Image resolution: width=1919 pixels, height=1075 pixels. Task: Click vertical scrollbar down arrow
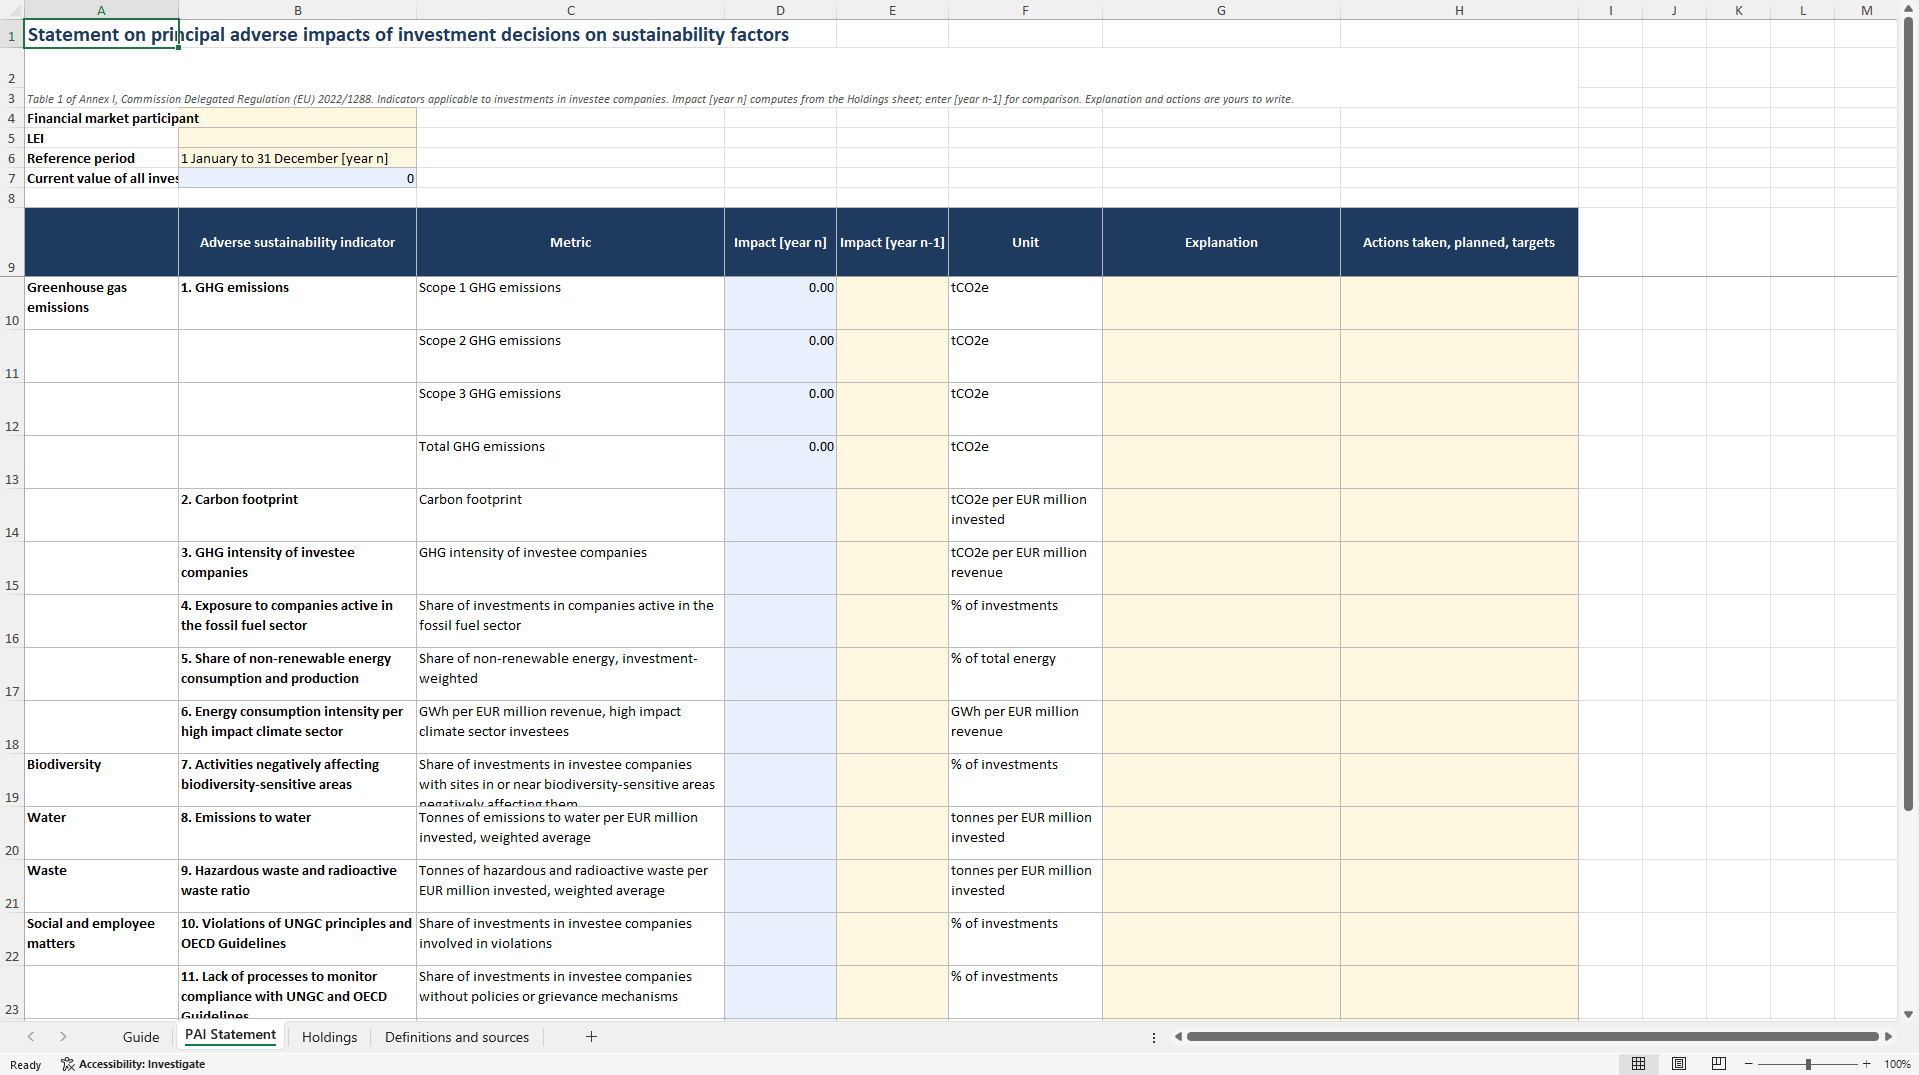[x=1908, y=1014]
